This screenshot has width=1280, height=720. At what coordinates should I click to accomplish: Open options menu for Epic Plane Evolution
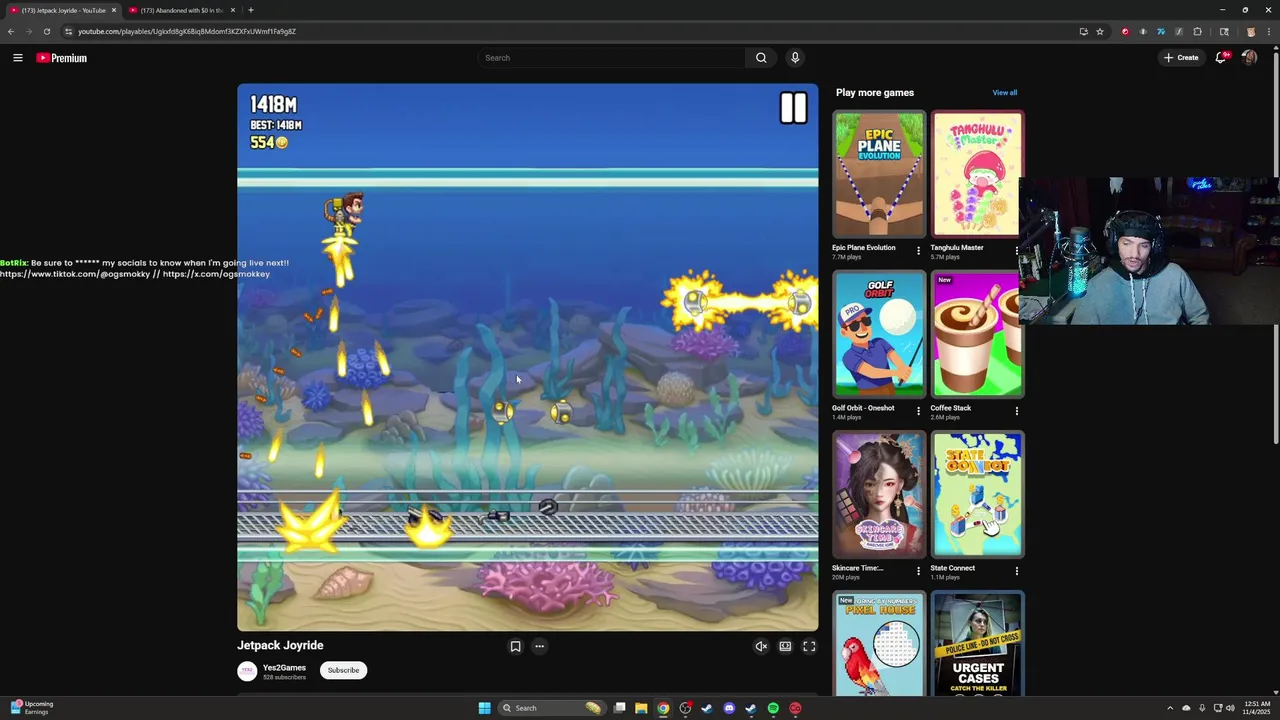[918, 251]
